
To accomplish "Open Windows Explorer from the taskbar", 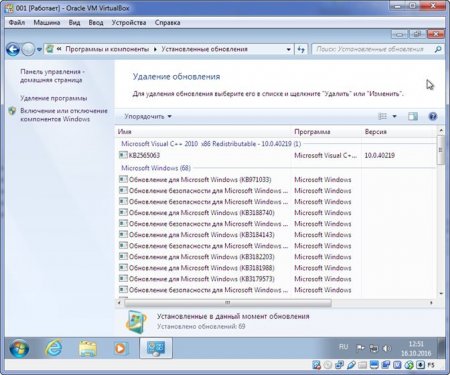I will (x=87, y=349).
